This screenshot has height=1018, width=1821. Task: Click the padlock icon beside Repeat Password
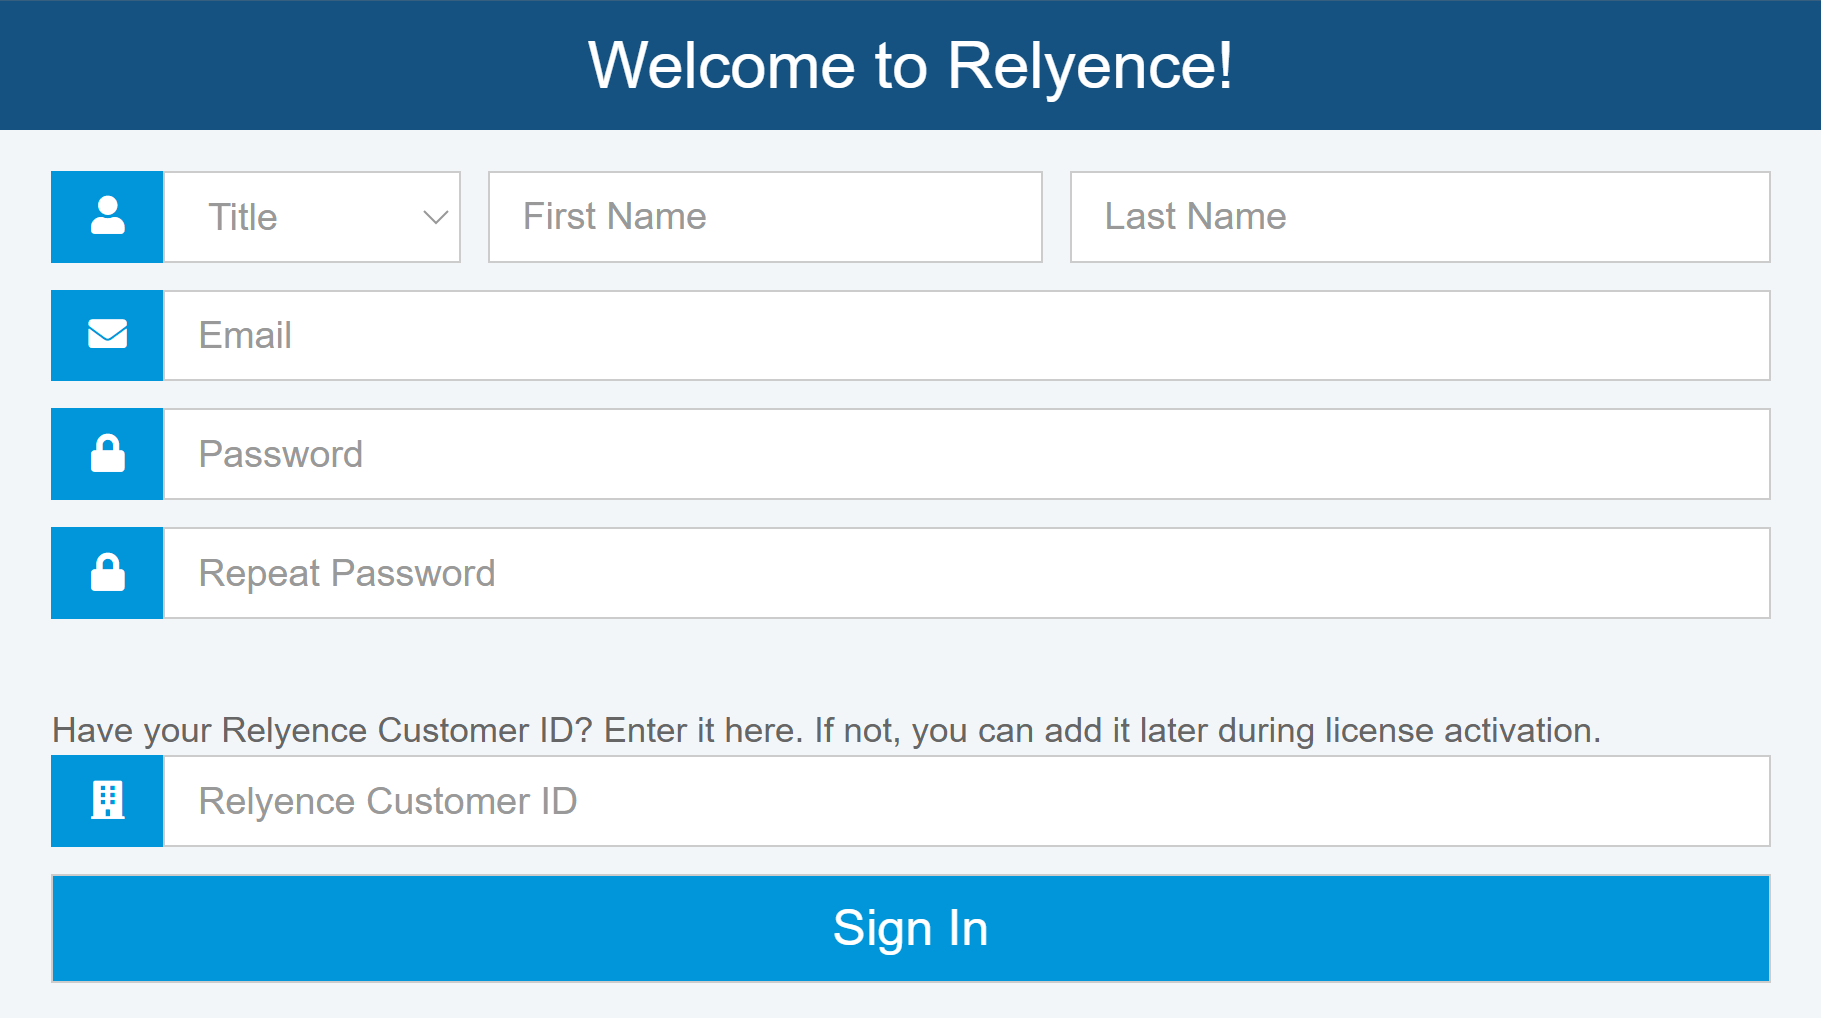tap(107, 573)
